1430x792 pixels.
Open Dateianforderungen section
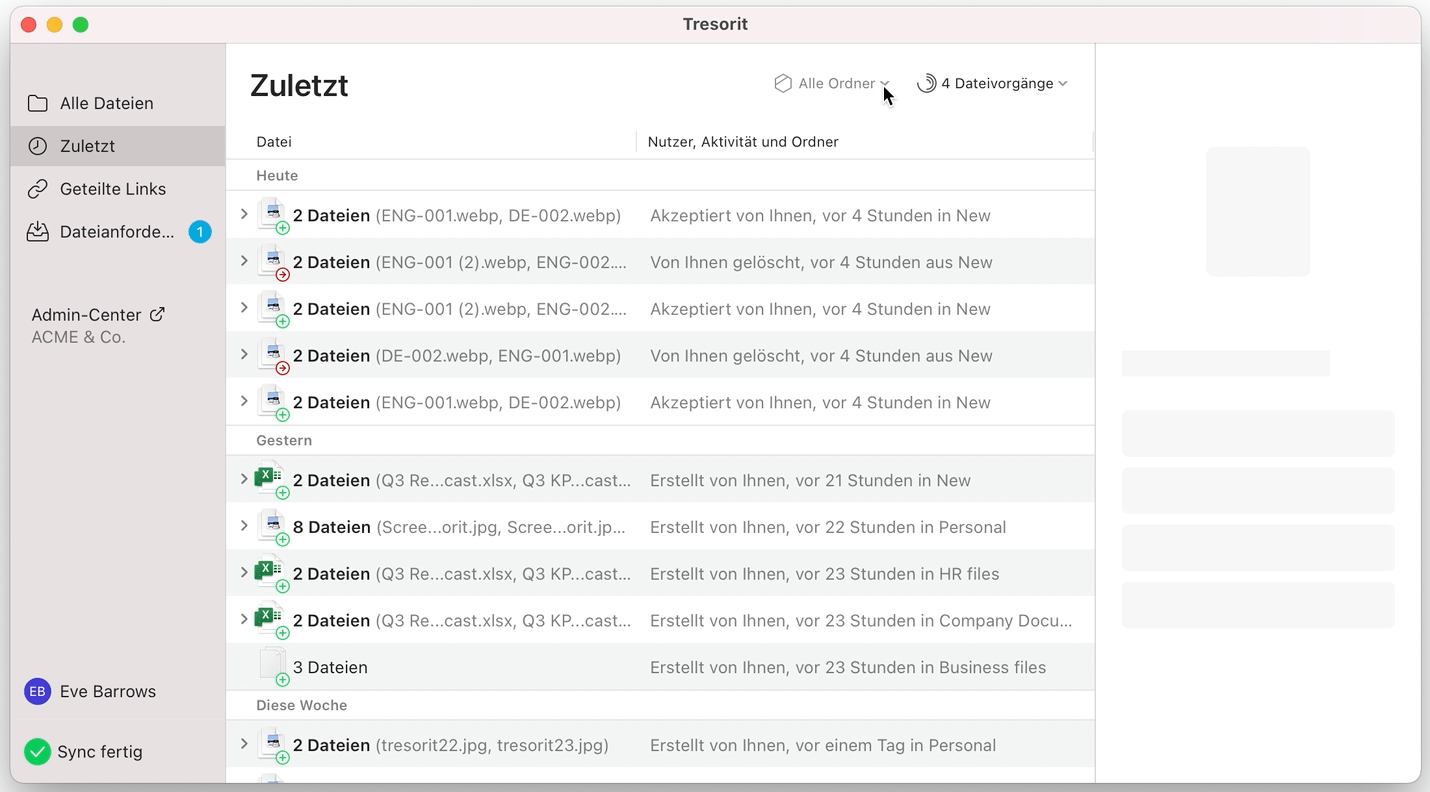(x=118, y=232)
